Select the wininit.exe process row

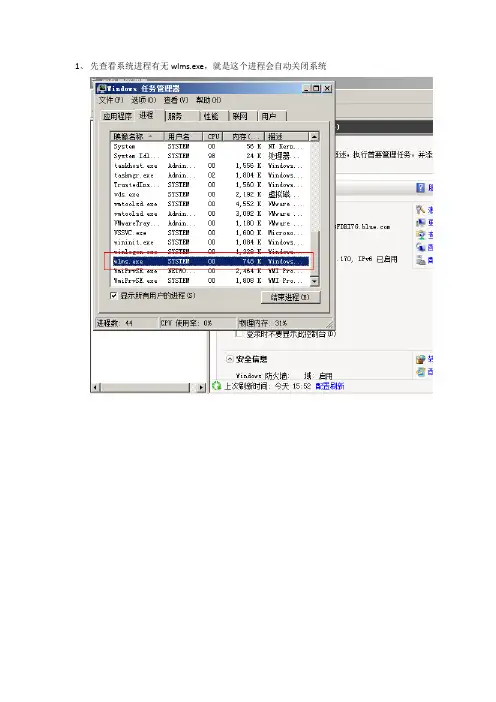pos(210,242)
